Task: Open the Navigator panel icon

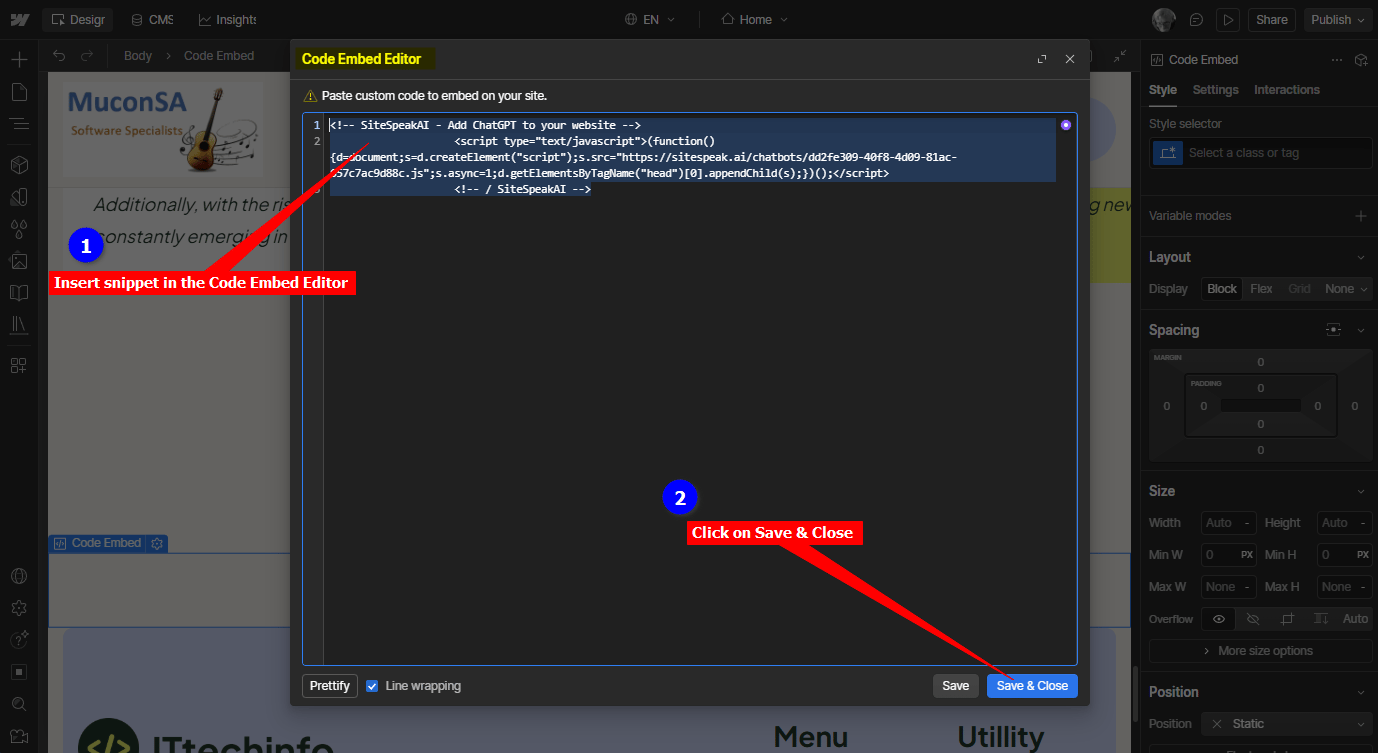Action: [x=19, y=124]
